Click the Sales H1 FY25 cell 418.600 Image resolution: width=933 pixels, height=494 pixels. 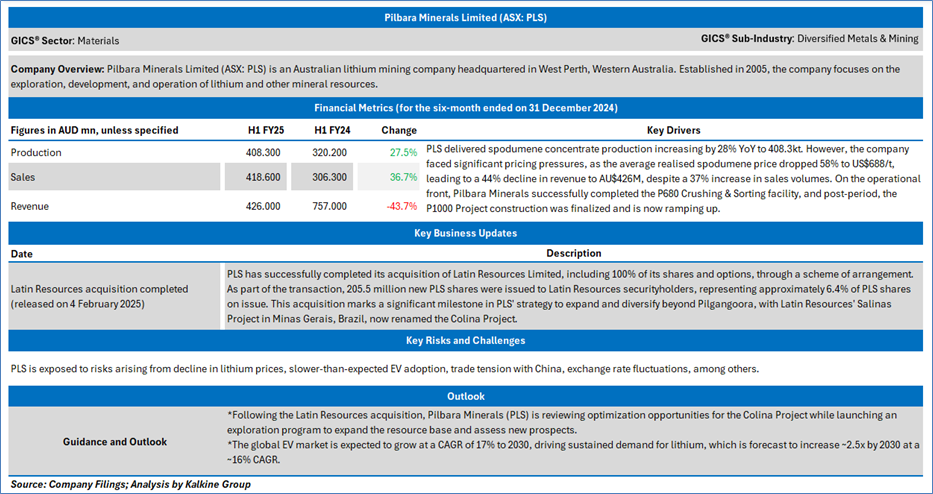coord(255,177)
